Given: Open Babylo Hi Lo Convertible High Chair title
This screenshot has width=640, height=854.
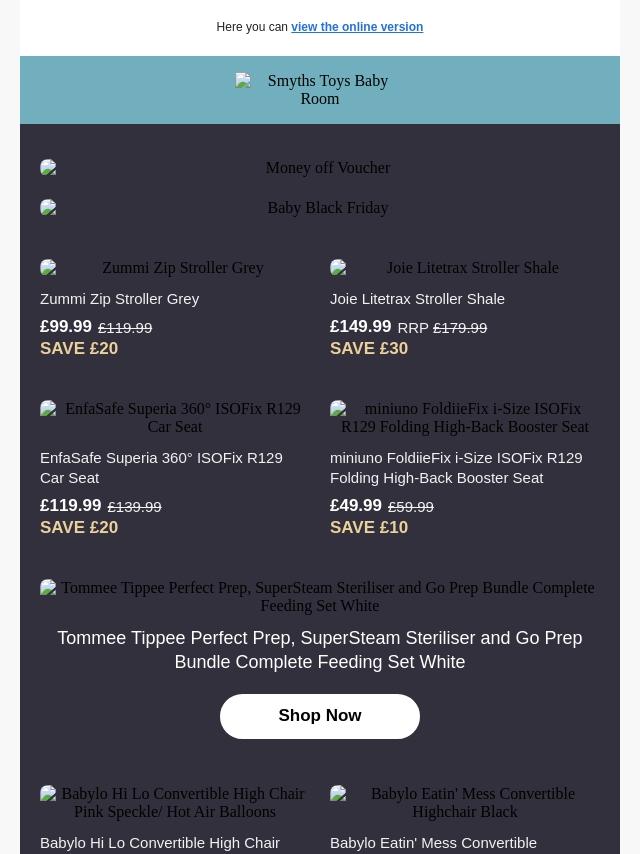Looking at the screenshot, I should pyautogui.click(x=160, y=843).
